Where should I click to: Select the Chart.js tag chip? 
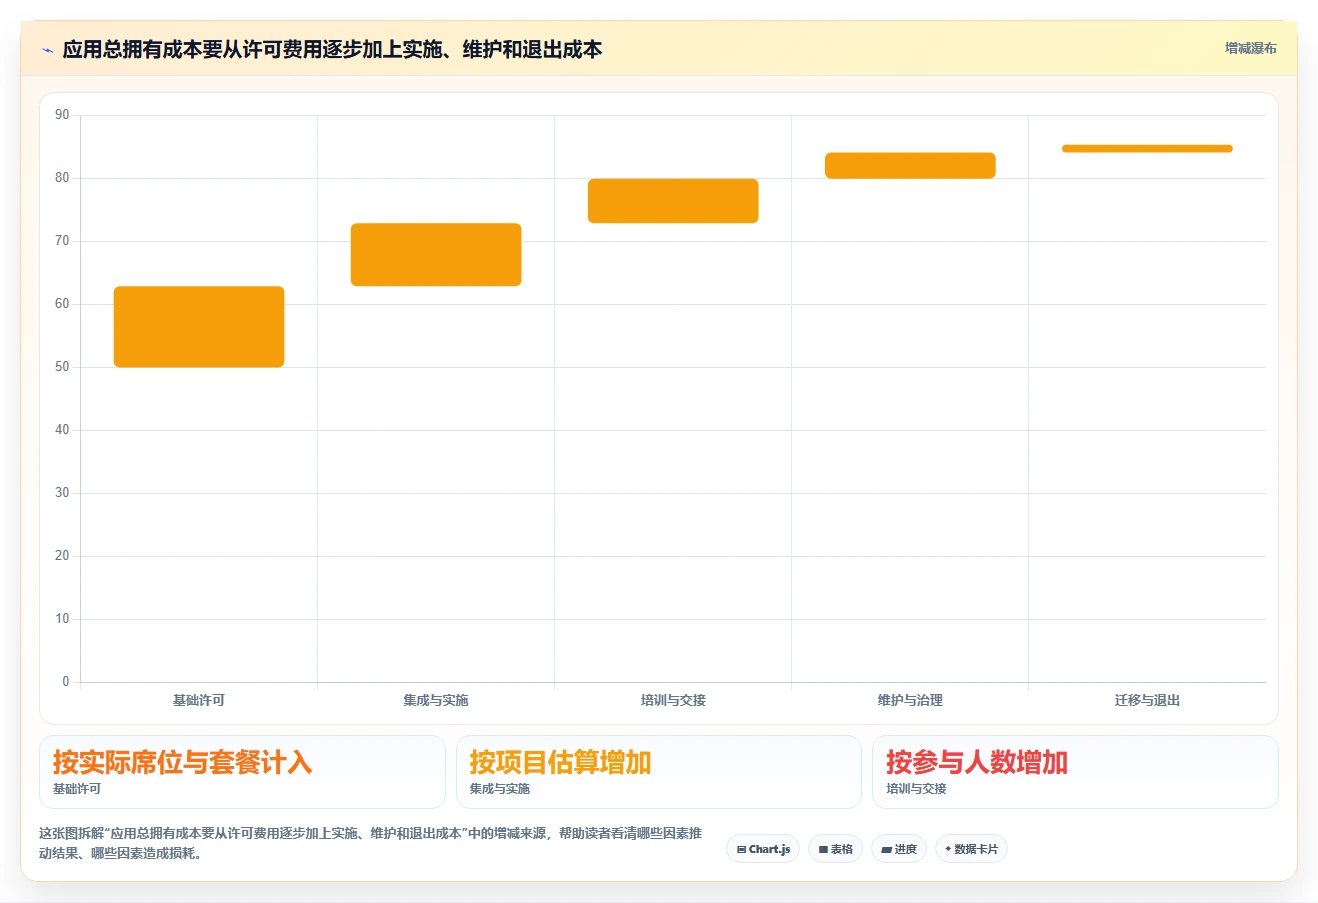tap(763, 849)
